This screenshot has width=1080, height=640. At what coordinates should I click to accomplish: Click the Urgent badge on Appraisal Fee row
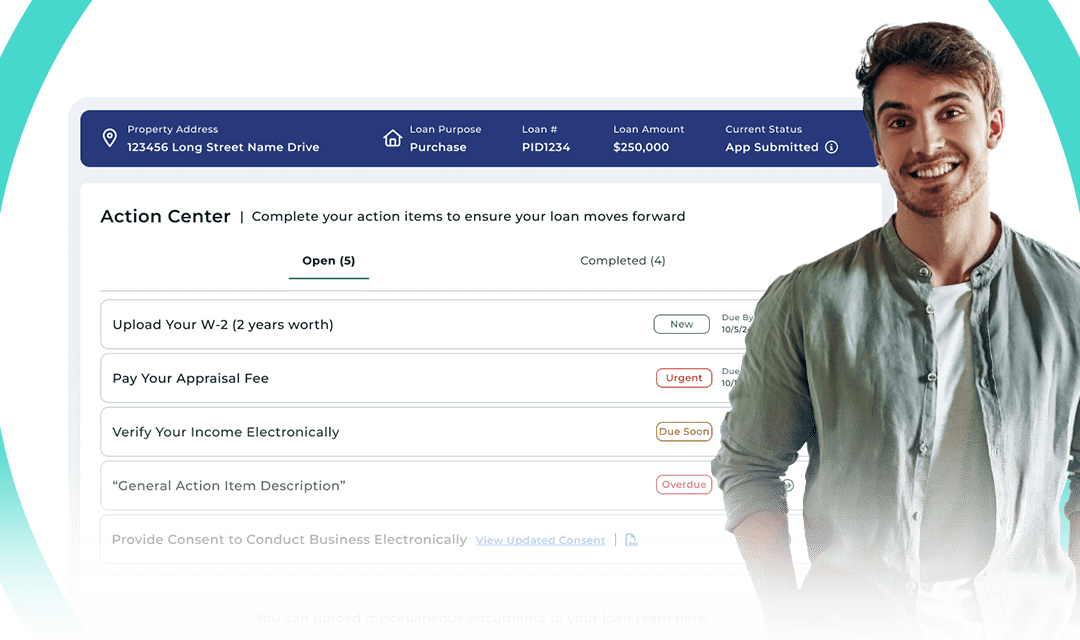coord(684,378)
